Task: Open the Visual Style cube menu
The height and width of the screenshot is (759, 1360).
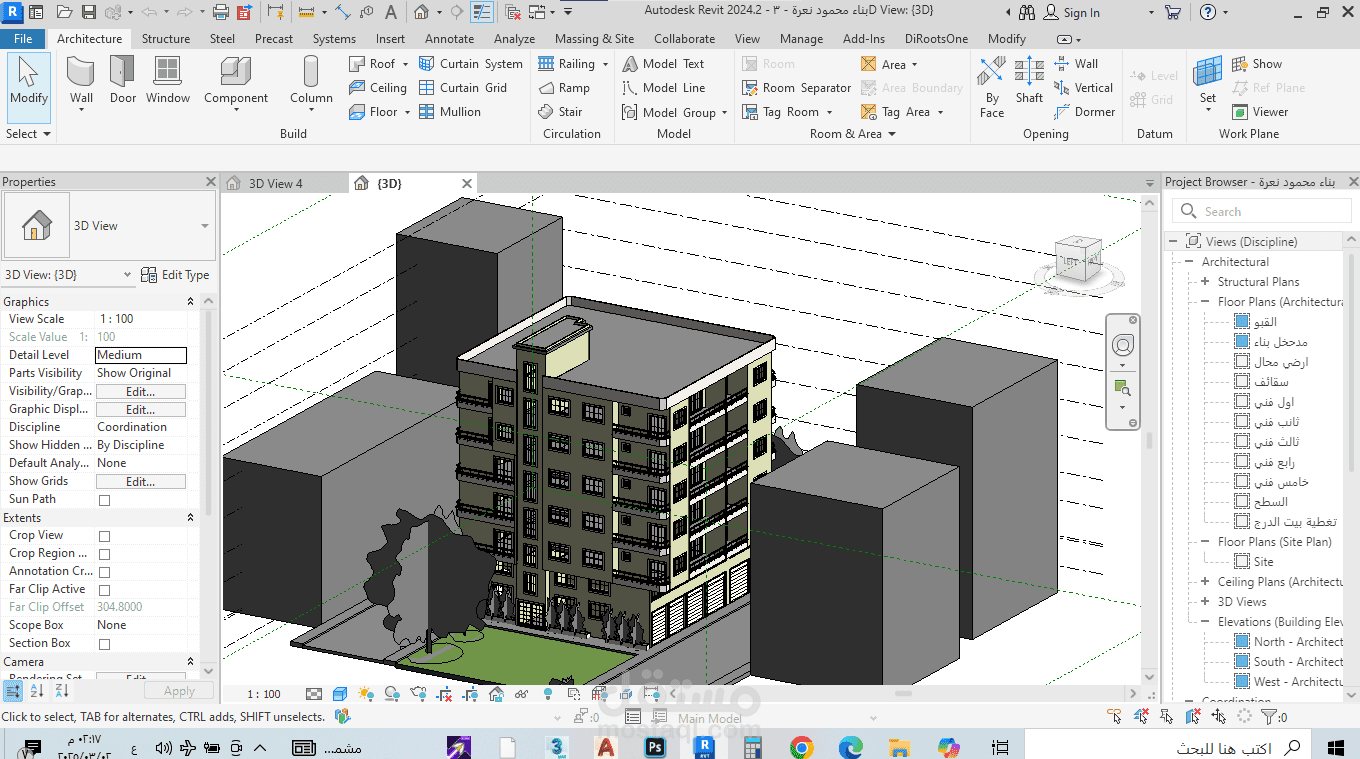Action: click(x=340, y=694)
